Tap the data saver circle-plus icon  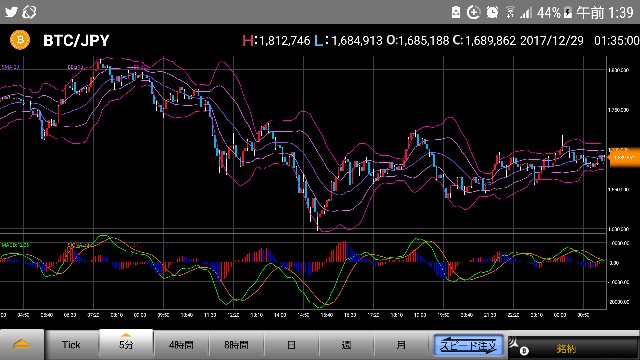(473, 12)
